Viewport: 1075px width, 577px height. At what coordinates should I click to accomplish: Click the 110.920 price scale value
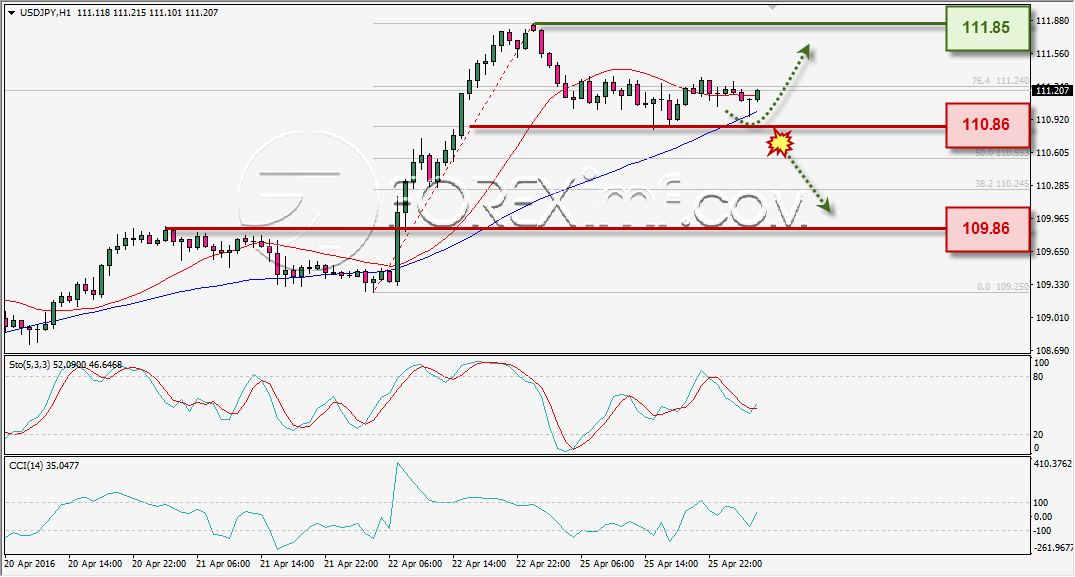tap(1052, 119)
